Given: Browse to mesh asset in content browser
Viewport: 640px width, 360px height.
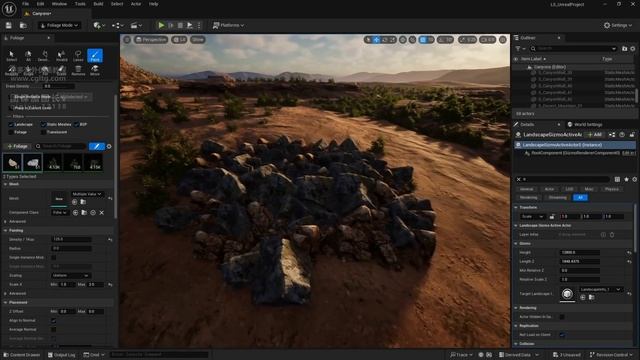Looking at the screenshot, I should (x=83, y=202).
